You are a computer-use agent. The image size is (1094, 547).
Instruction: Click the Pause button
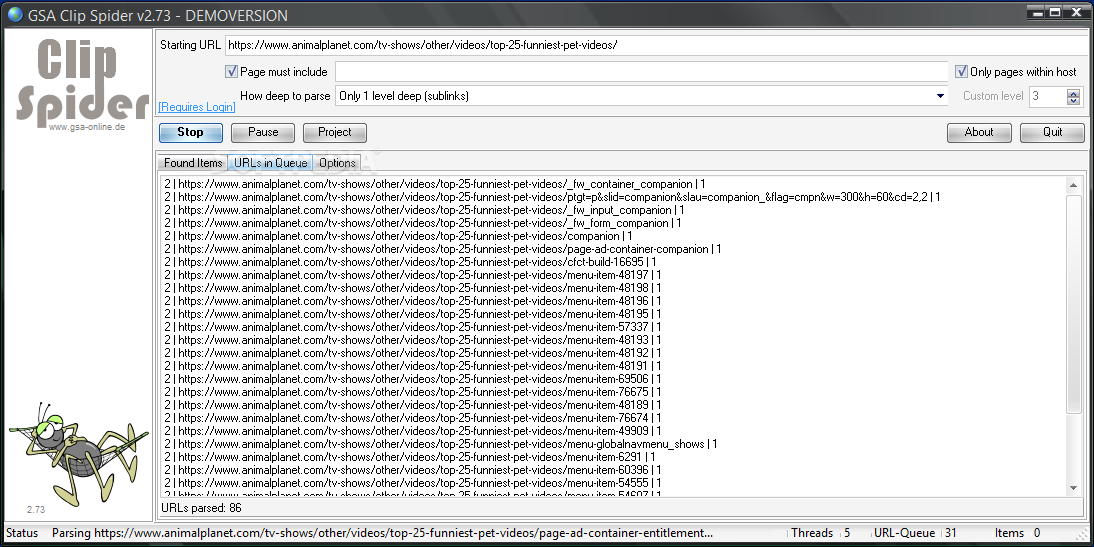click(263, 133)
